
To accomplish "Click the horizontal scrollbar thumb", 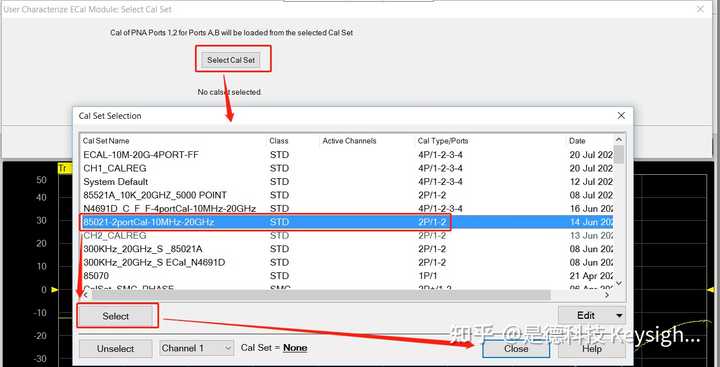I will point(321,295).
